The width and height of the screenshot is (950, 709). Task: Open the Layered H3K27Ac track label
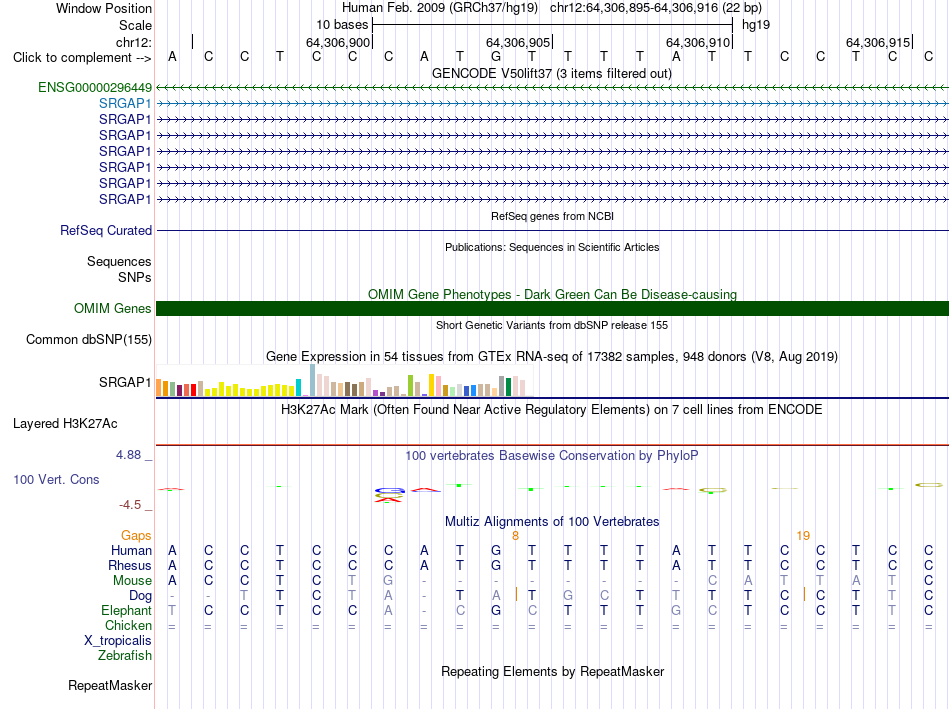point(65,424)
